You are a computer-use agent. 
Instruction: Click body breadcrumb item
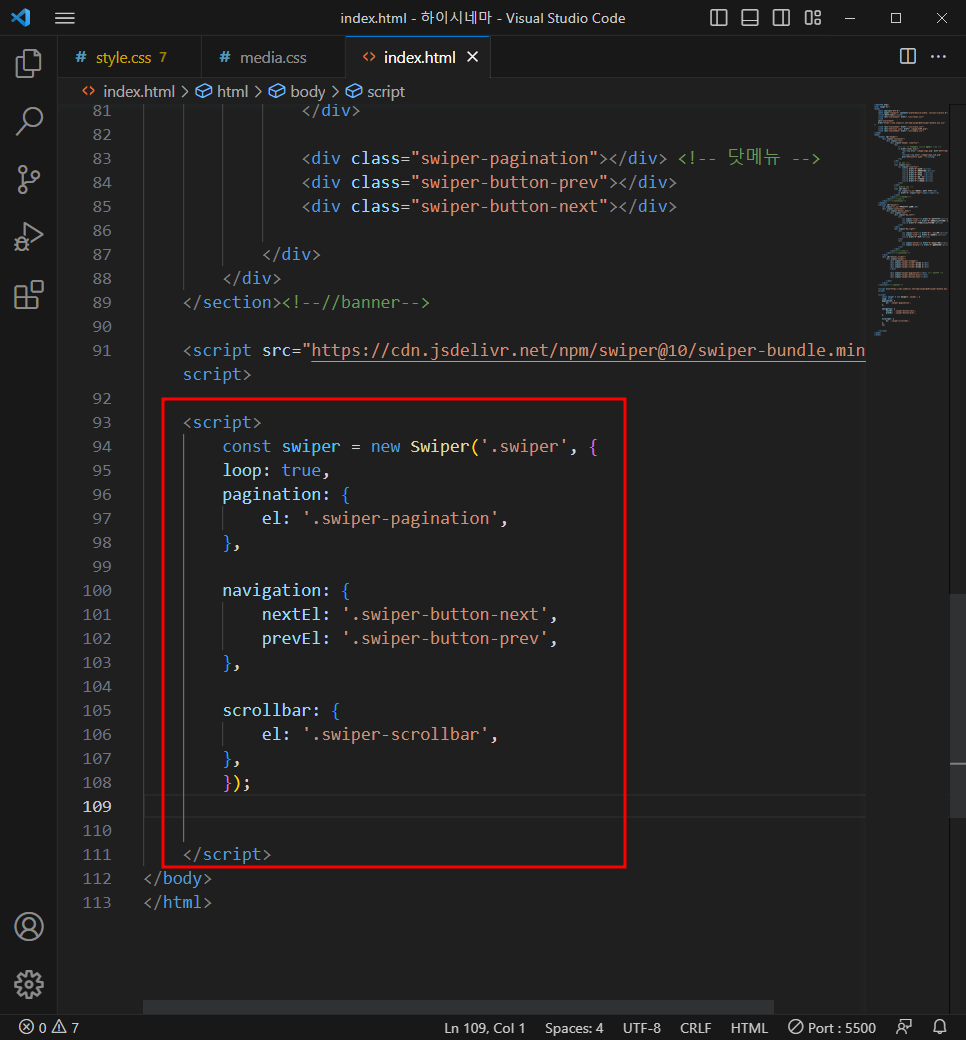[297, 92]
